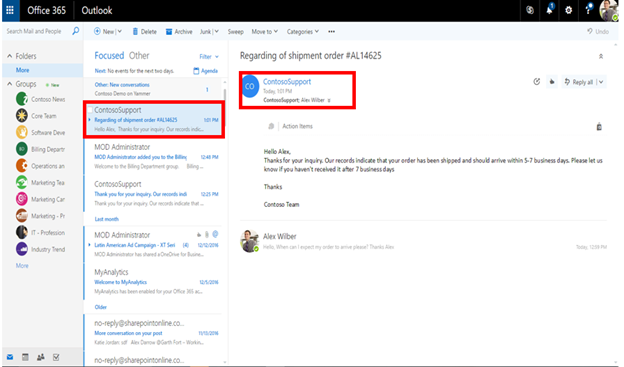Open the Calendar icon in bottom navigation
This screenshot has height=367, width=624.
25,357
